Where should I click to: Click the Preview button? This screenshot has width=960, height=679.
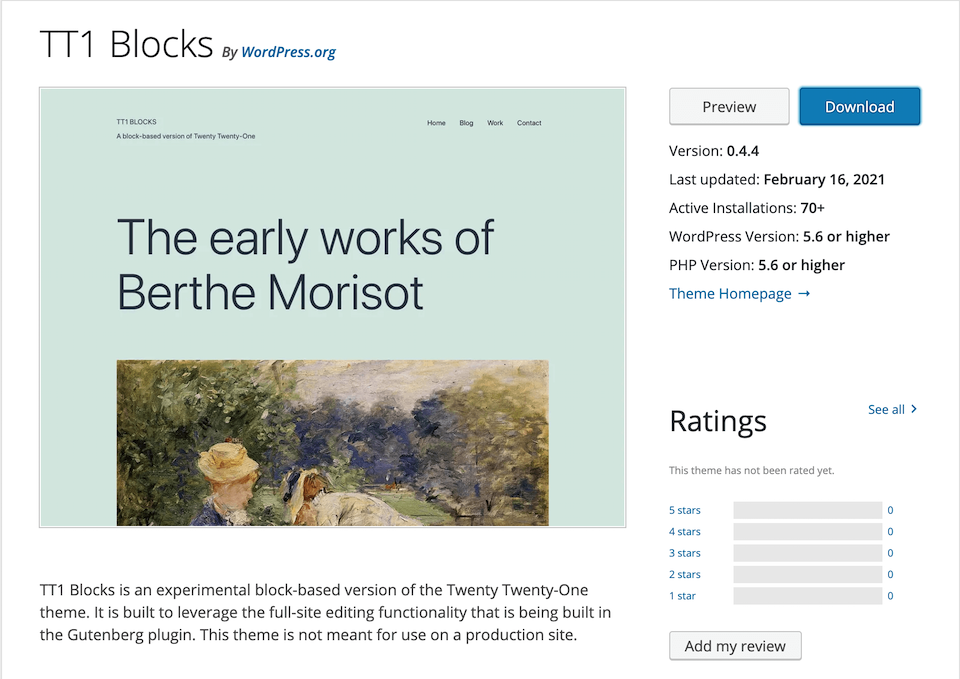[x=729, y=107]
